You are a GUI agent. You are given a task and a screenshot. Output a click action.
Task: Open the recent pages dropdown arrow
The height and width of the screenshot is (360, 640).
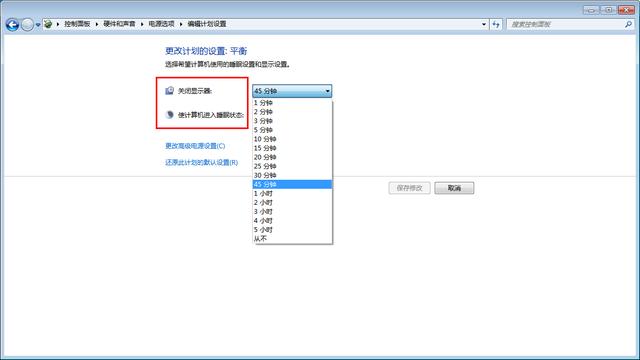(x=38, y=25)
